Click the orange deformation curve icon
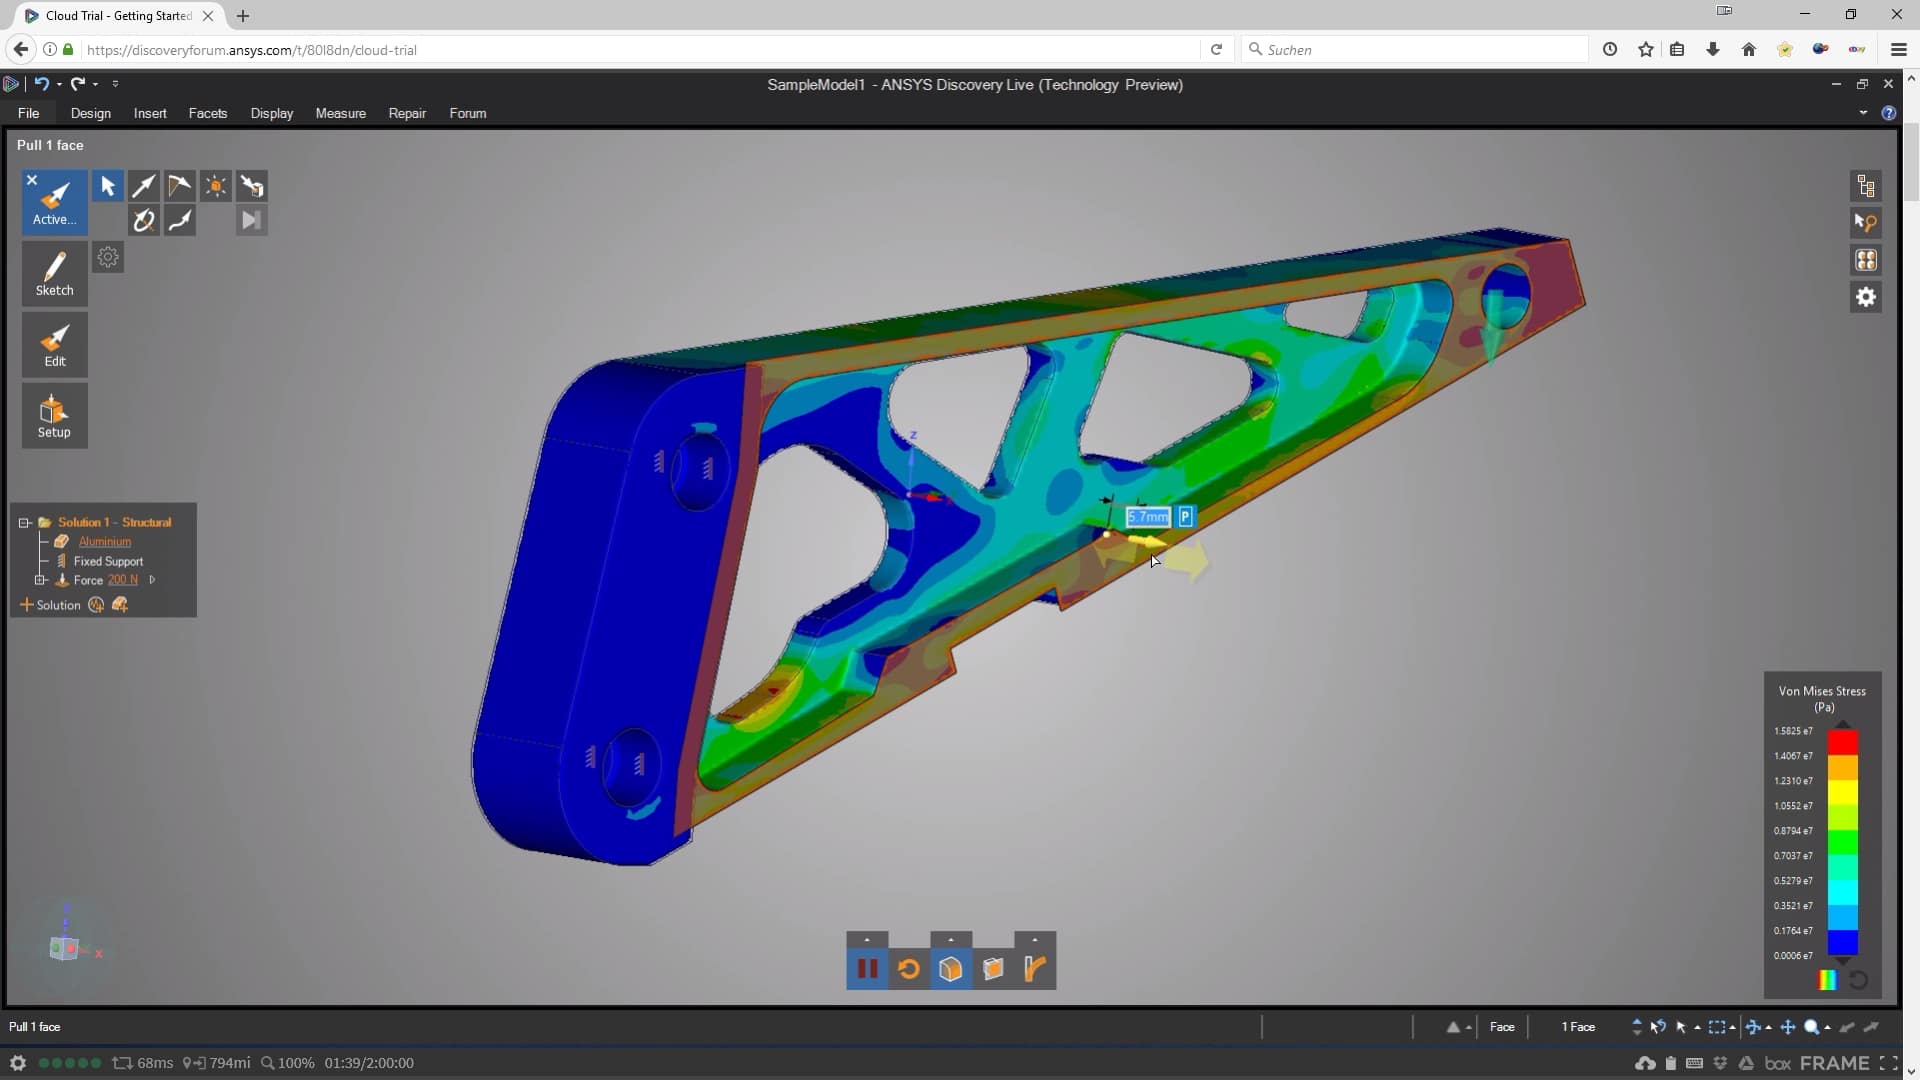Viewport: 1920px width, 1080px height. (x=1035, y=969)
